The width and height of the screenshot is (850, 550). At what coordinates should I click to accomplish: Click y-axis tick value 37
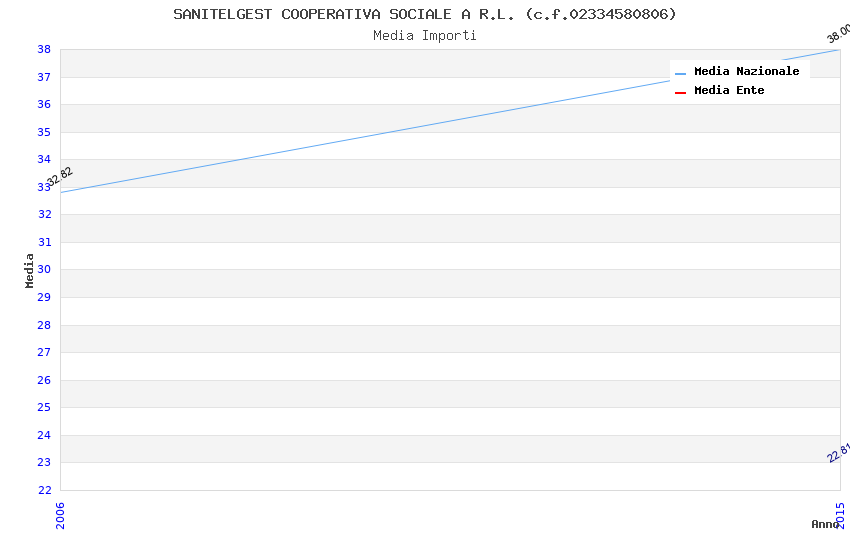coord(44,77)
